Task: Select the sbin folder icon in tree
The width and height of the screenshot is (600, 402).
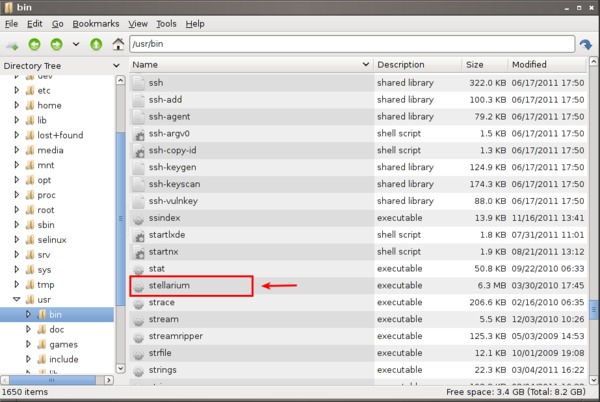Action: pyautogui.click(x=30, y=225)
